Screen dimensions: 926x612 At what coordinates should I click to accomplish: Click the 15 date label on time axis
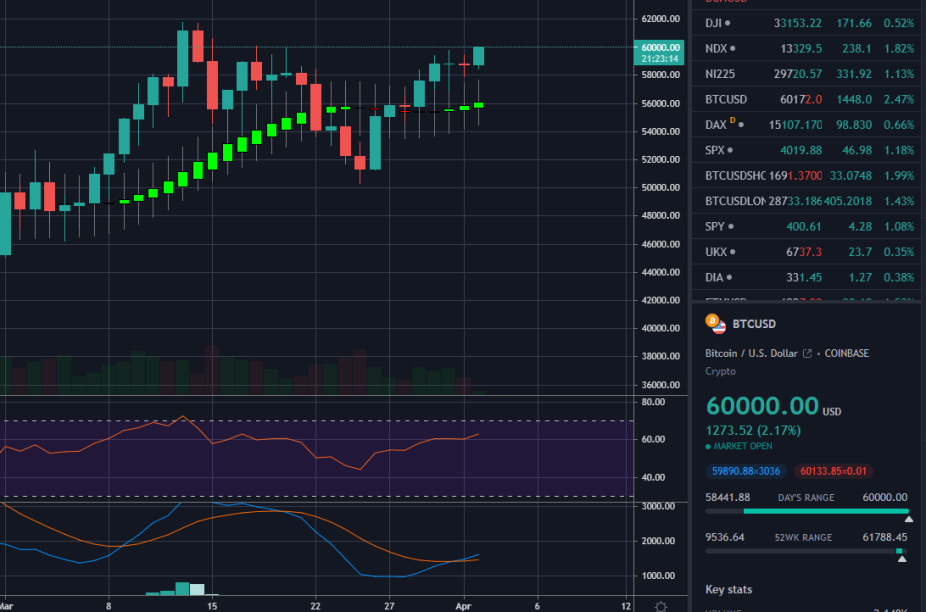(212, 606)
